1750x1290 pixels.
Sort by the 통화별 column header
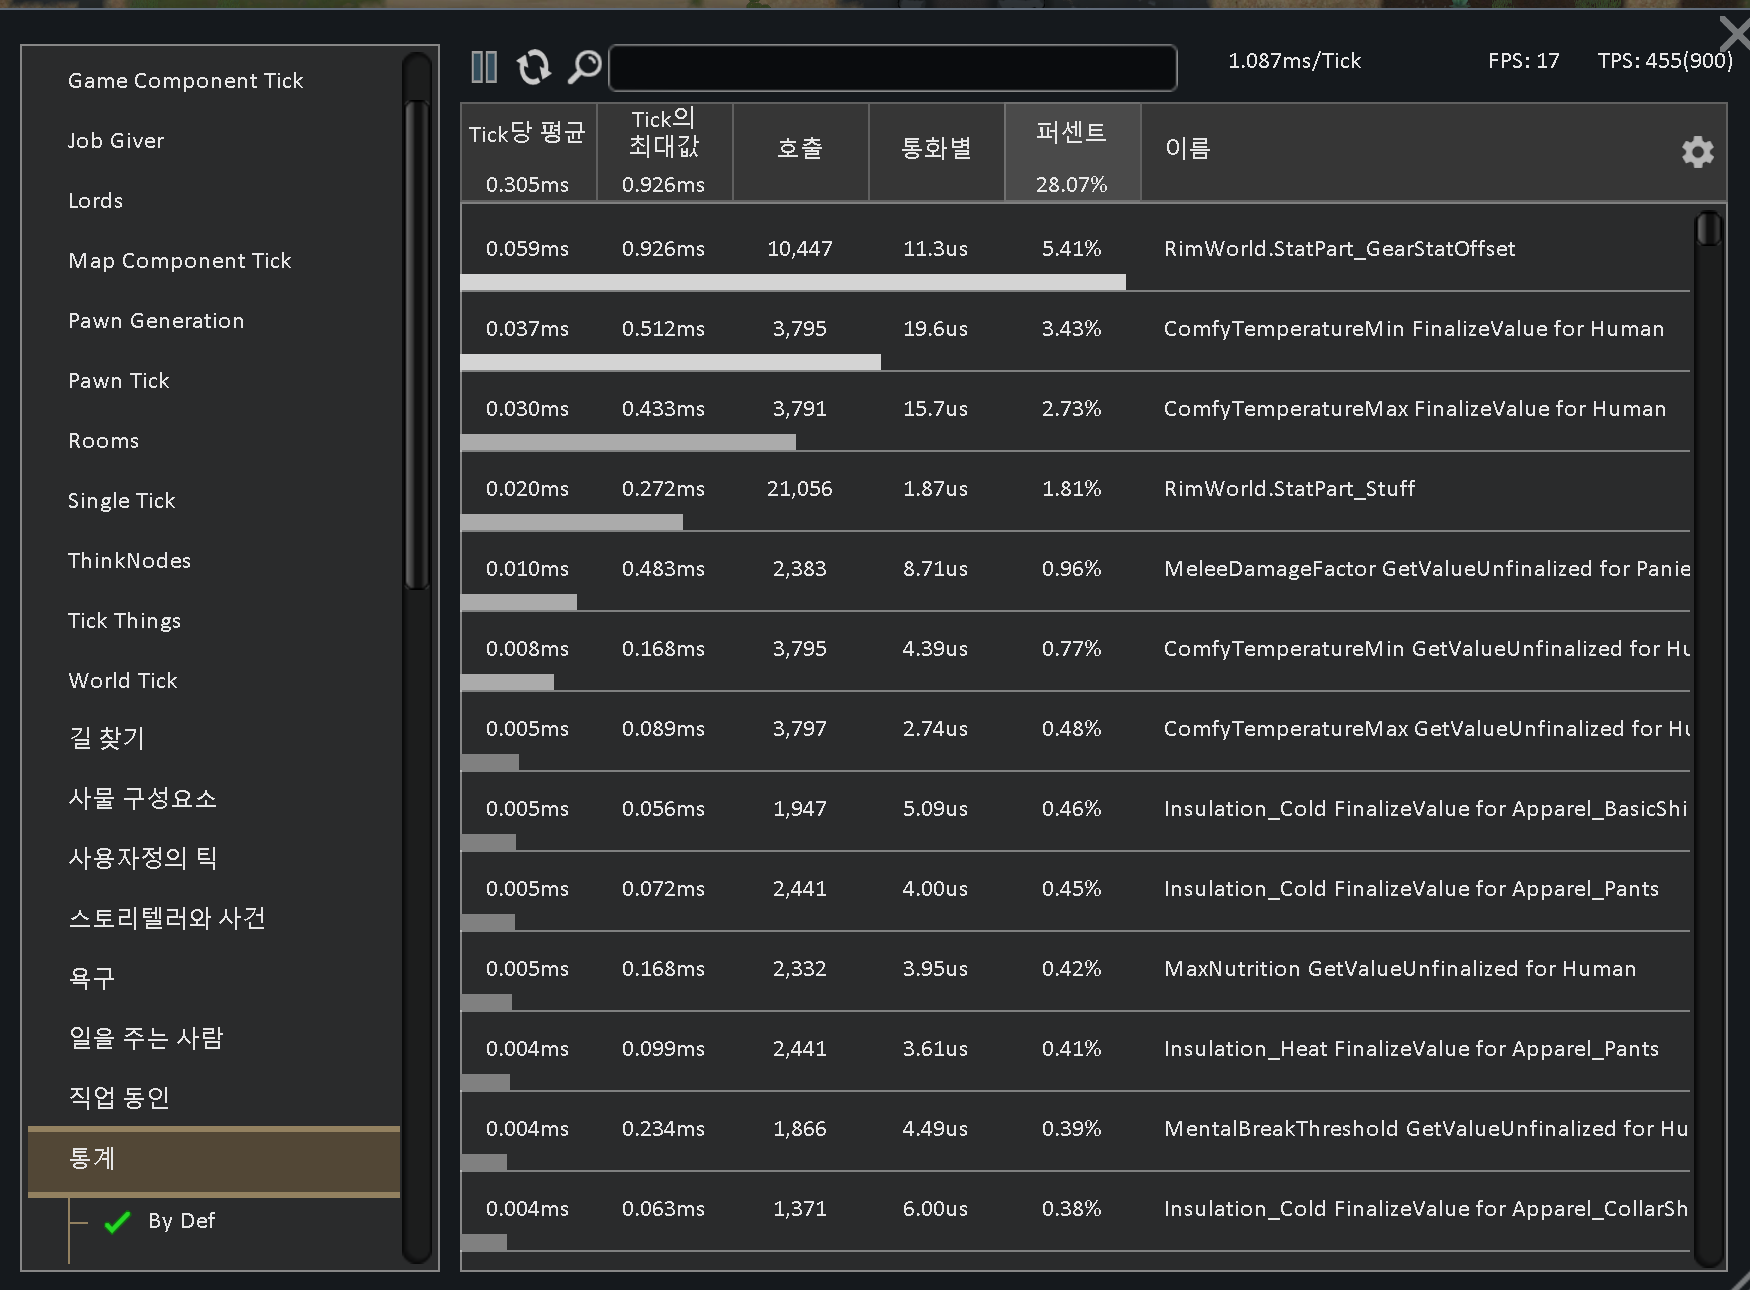pos(936,152)
